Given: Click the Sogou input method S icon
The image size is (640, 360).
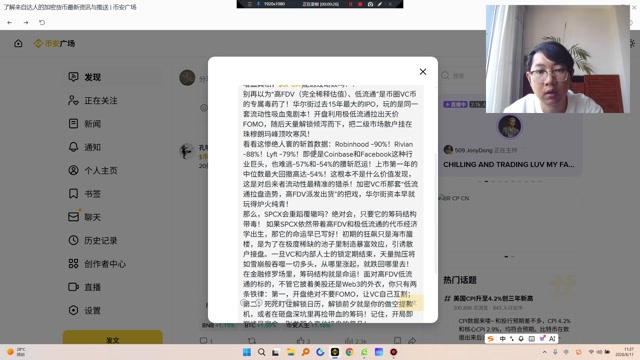Looking at the screenshot, I should point(491,339).
